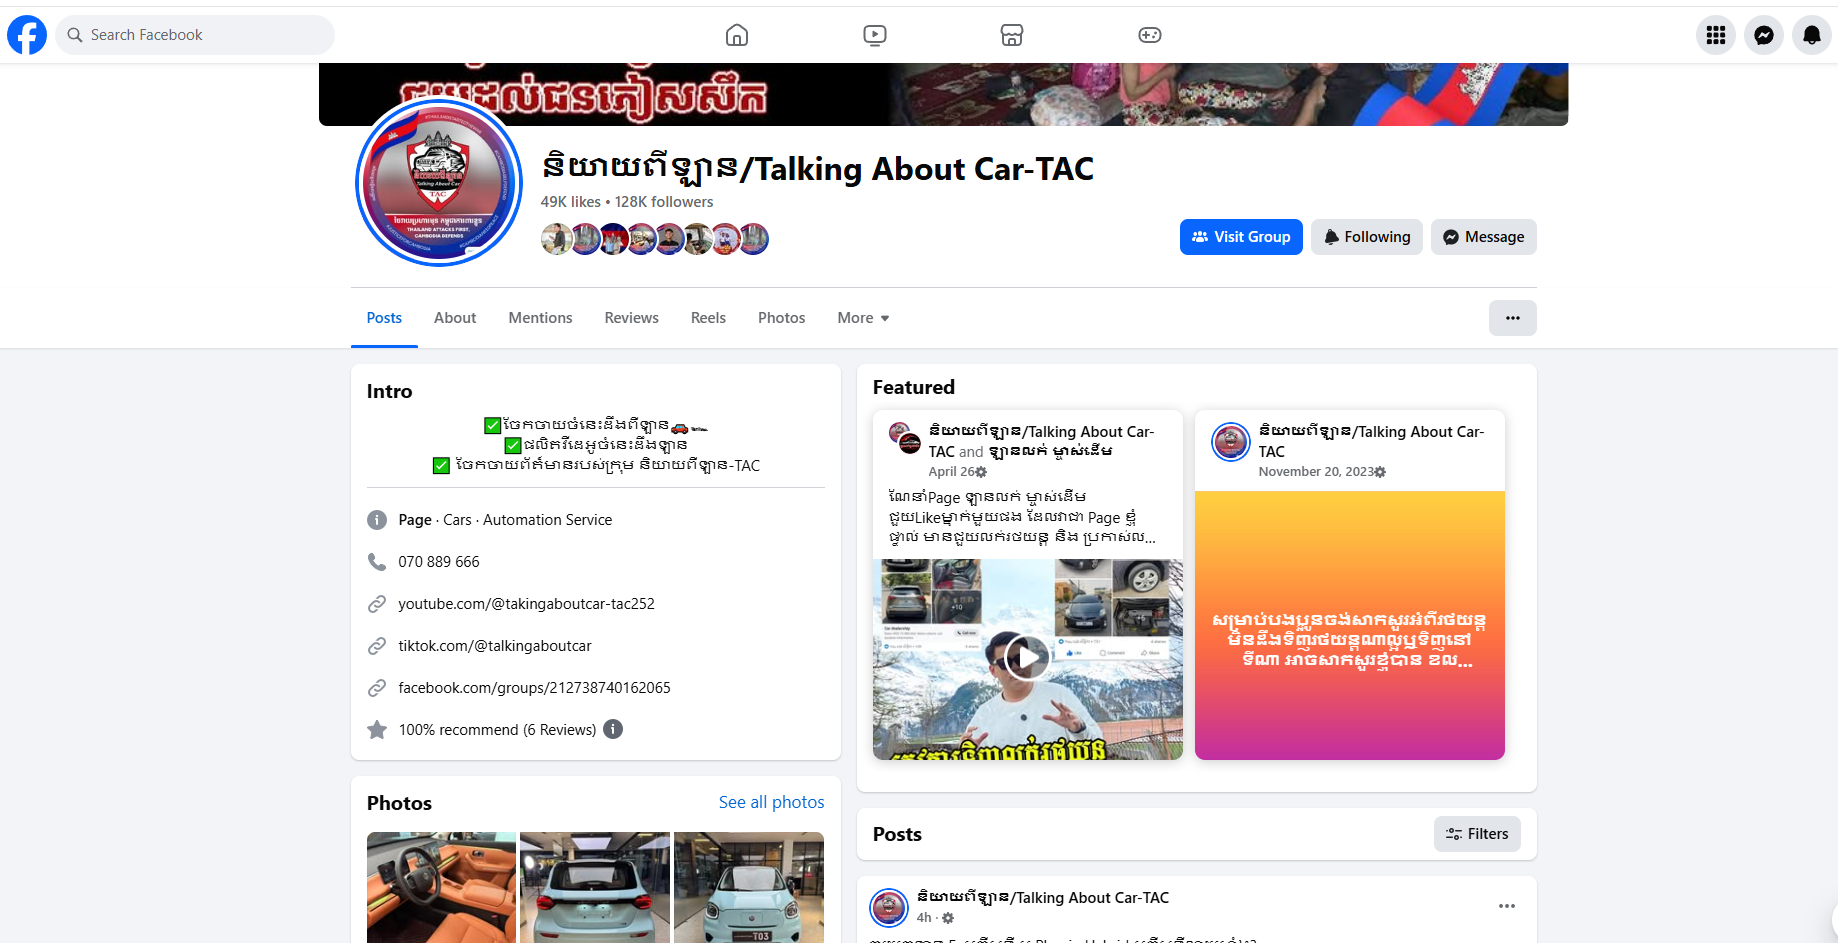Open the Video (Watch) icon
The height and width of the screenshot is (943, 1838).
[x=875, y=35]
